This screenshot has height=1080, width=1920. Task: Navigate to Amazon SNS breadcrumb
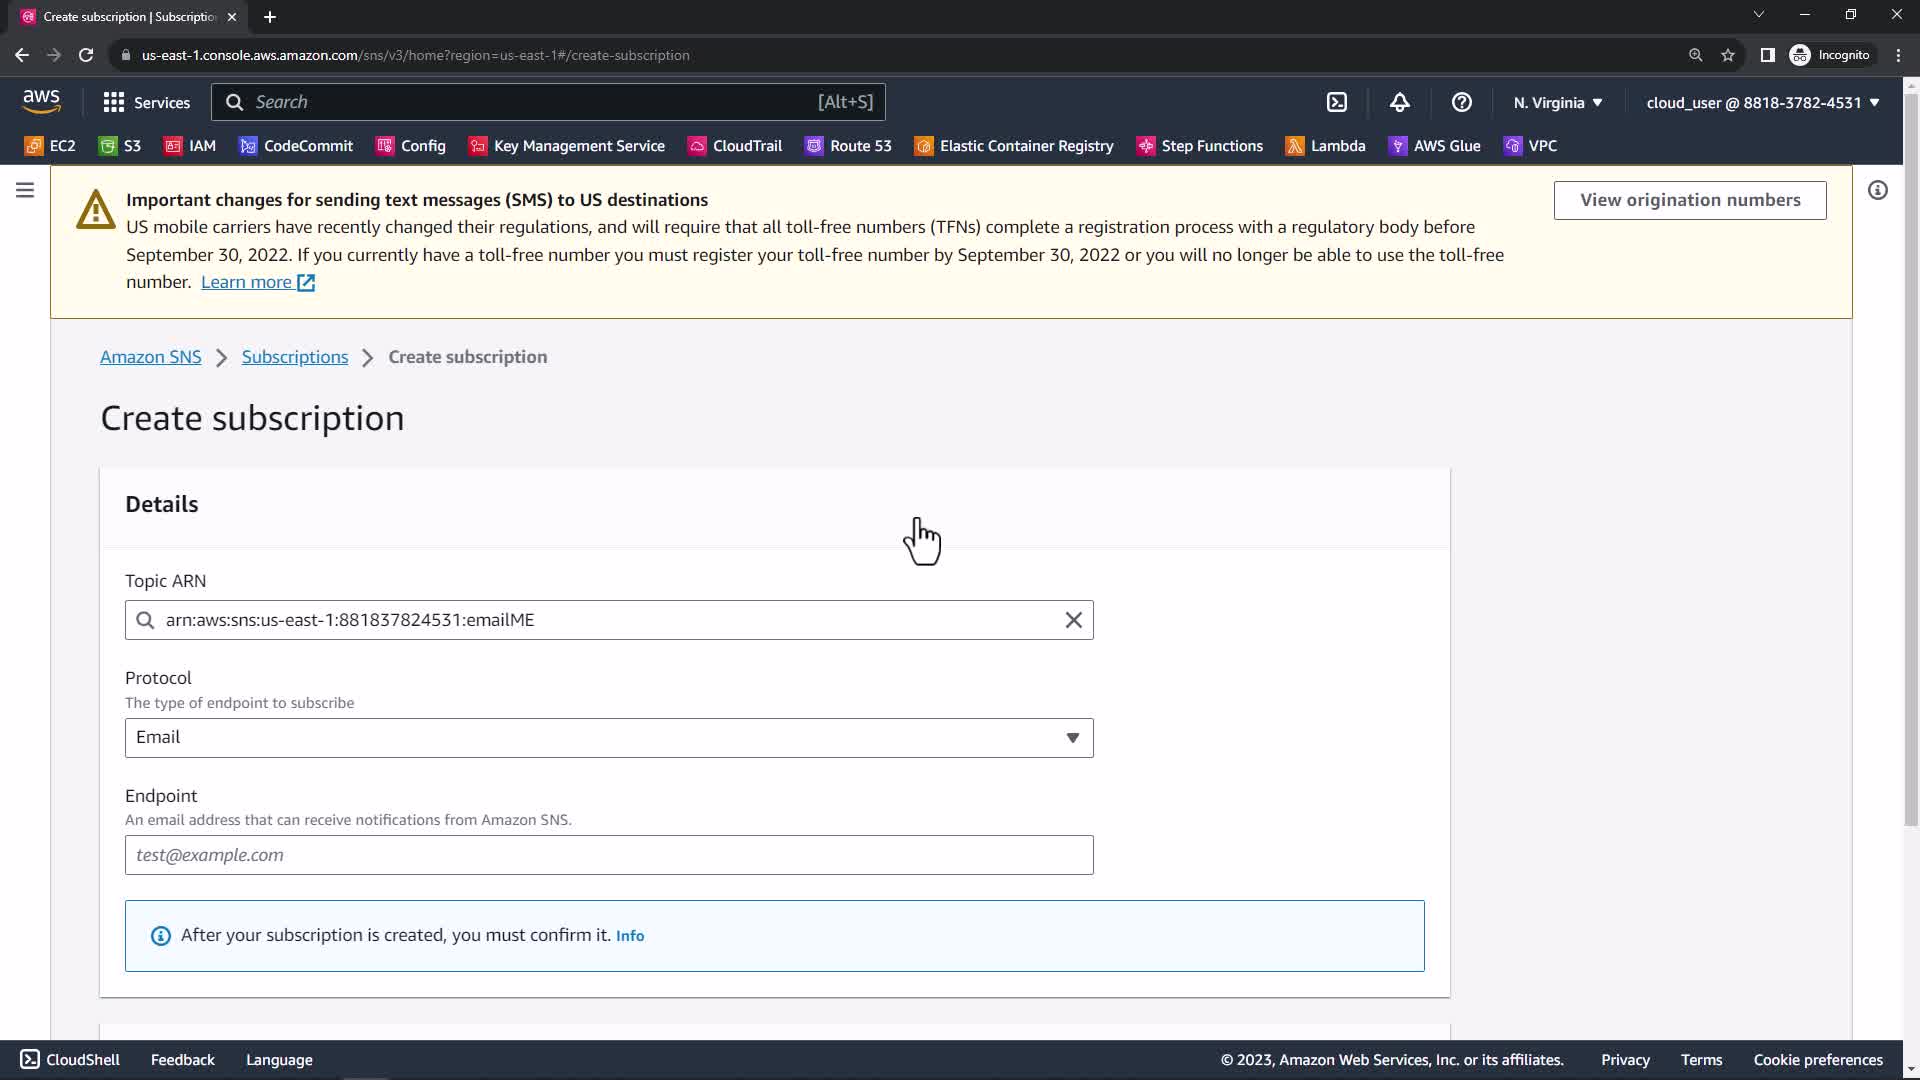(x=150, y=357)
